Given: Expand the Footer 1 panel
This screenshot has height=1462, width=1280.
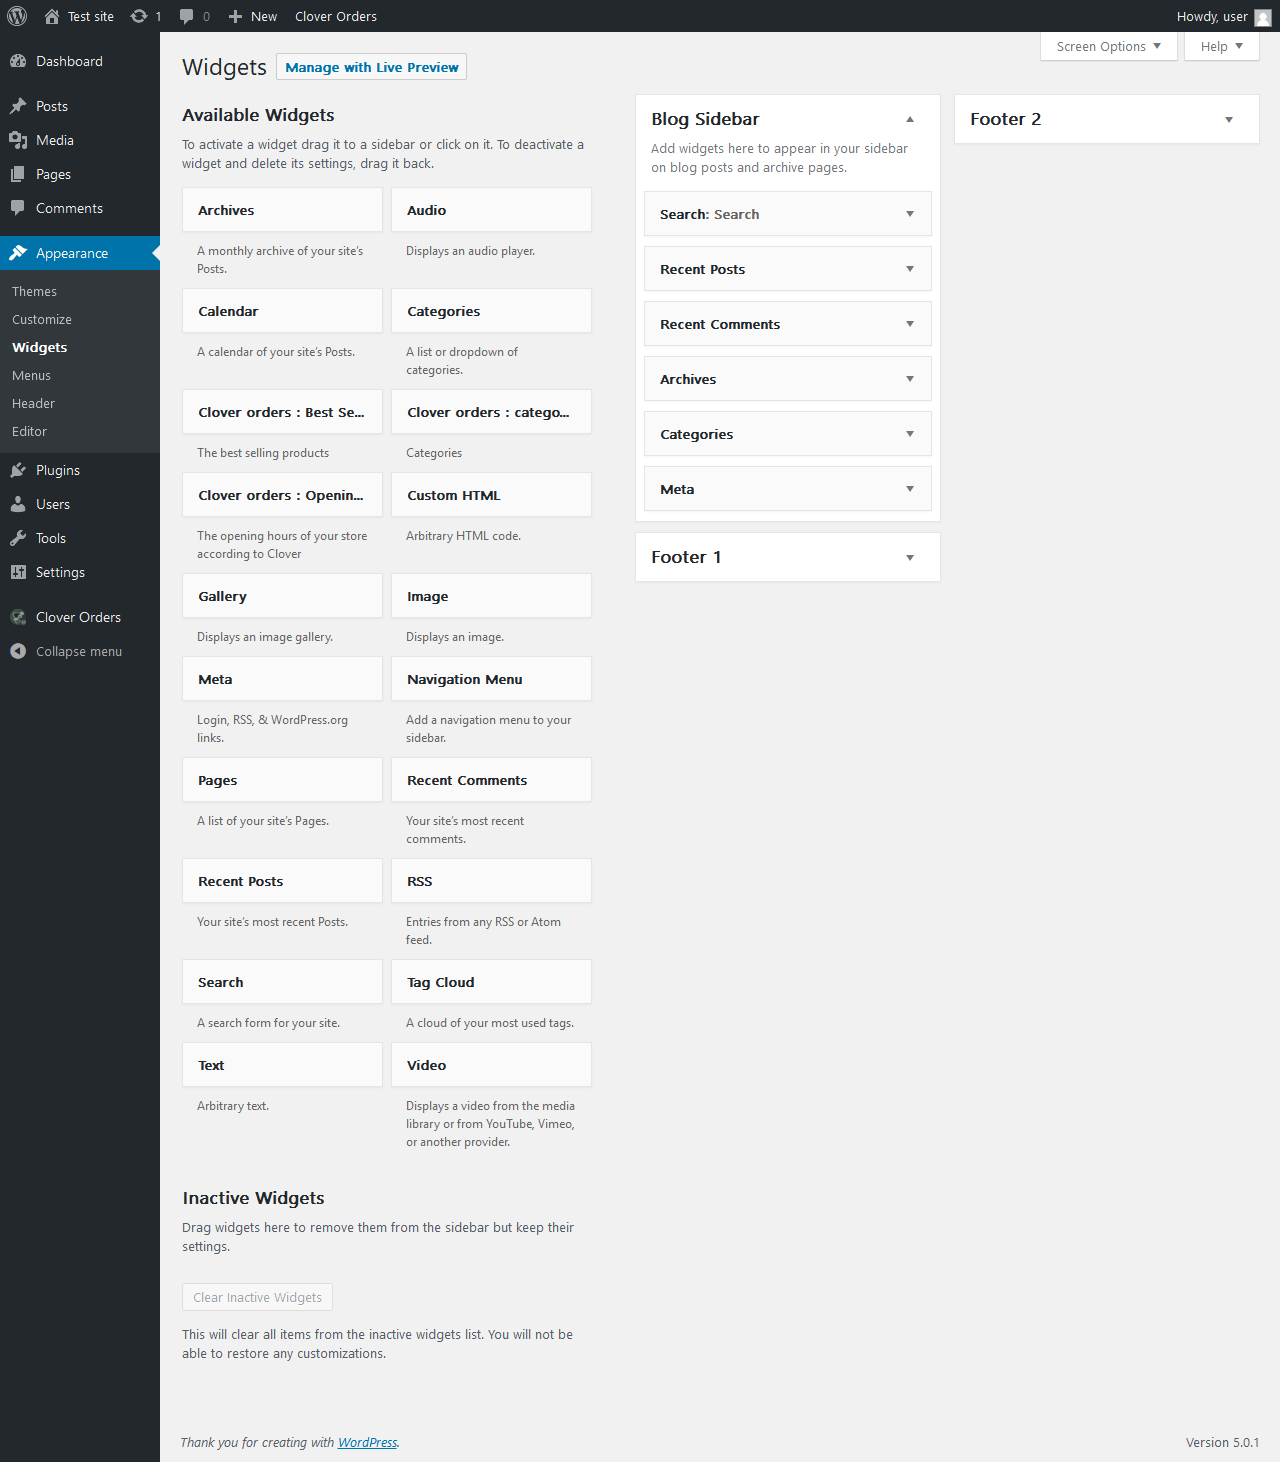Looking at the screenshot, I should coord(910,557).
